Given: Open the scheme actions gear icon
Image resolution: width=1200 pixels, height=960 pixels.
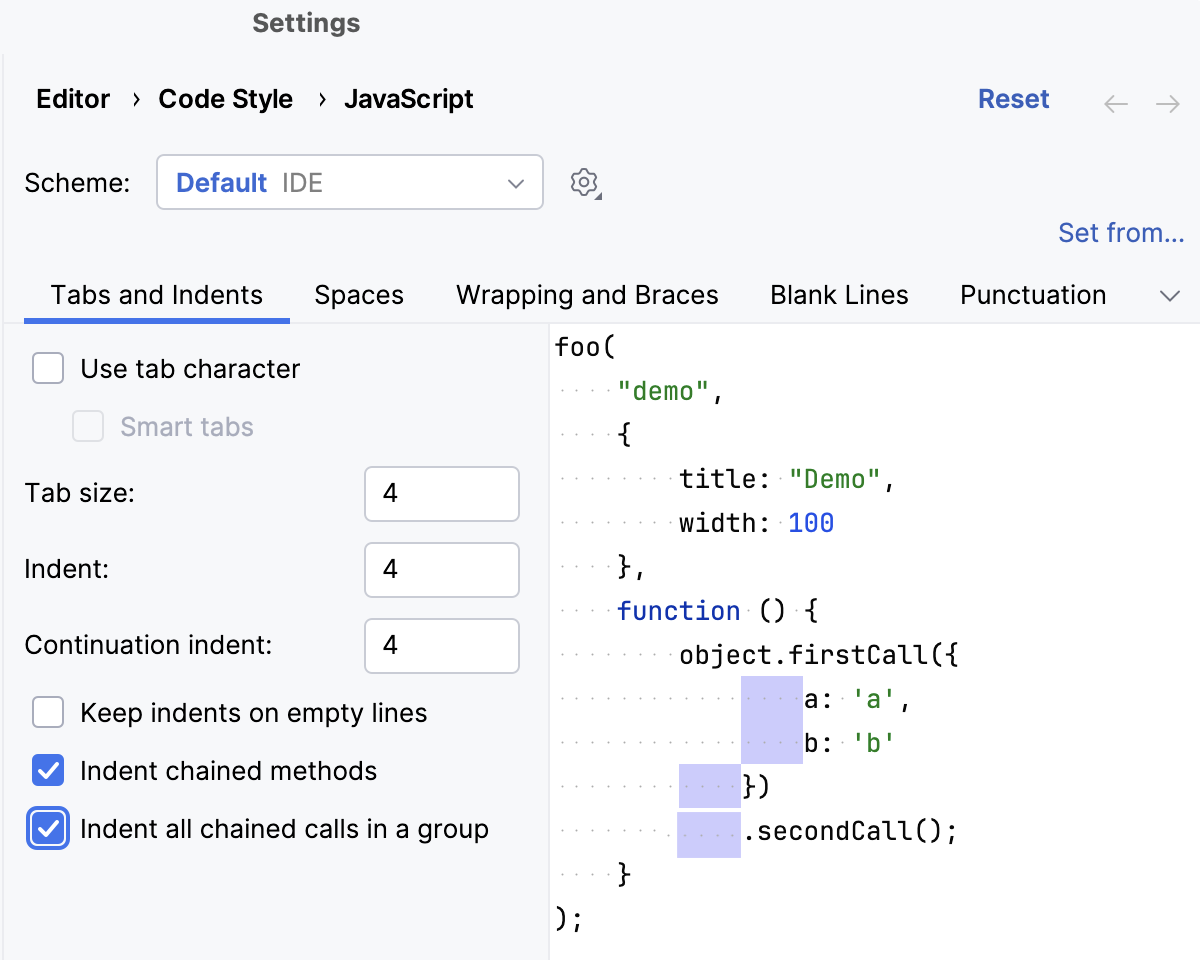Looking at the screenshot, I should coord(584,182).
